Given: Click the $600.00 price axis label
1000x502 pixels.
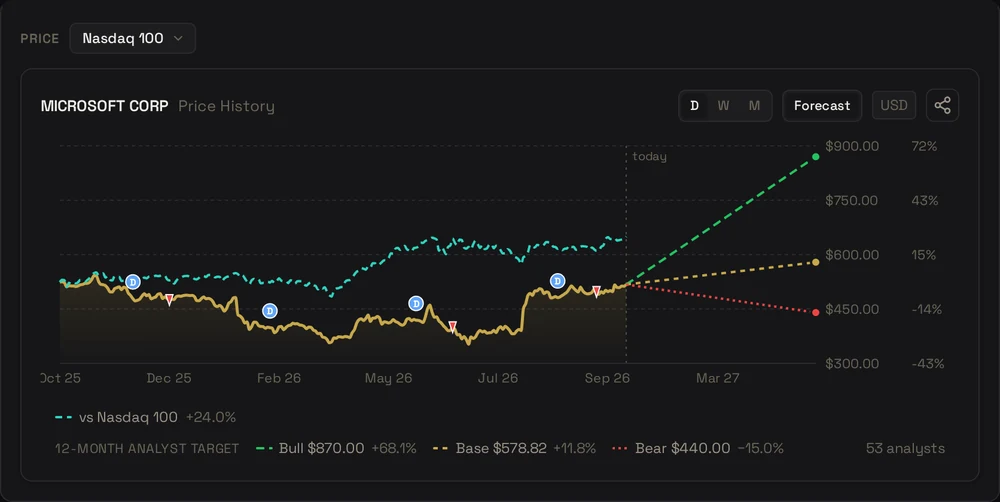Looking at the screenshot, I should (852, 255).
